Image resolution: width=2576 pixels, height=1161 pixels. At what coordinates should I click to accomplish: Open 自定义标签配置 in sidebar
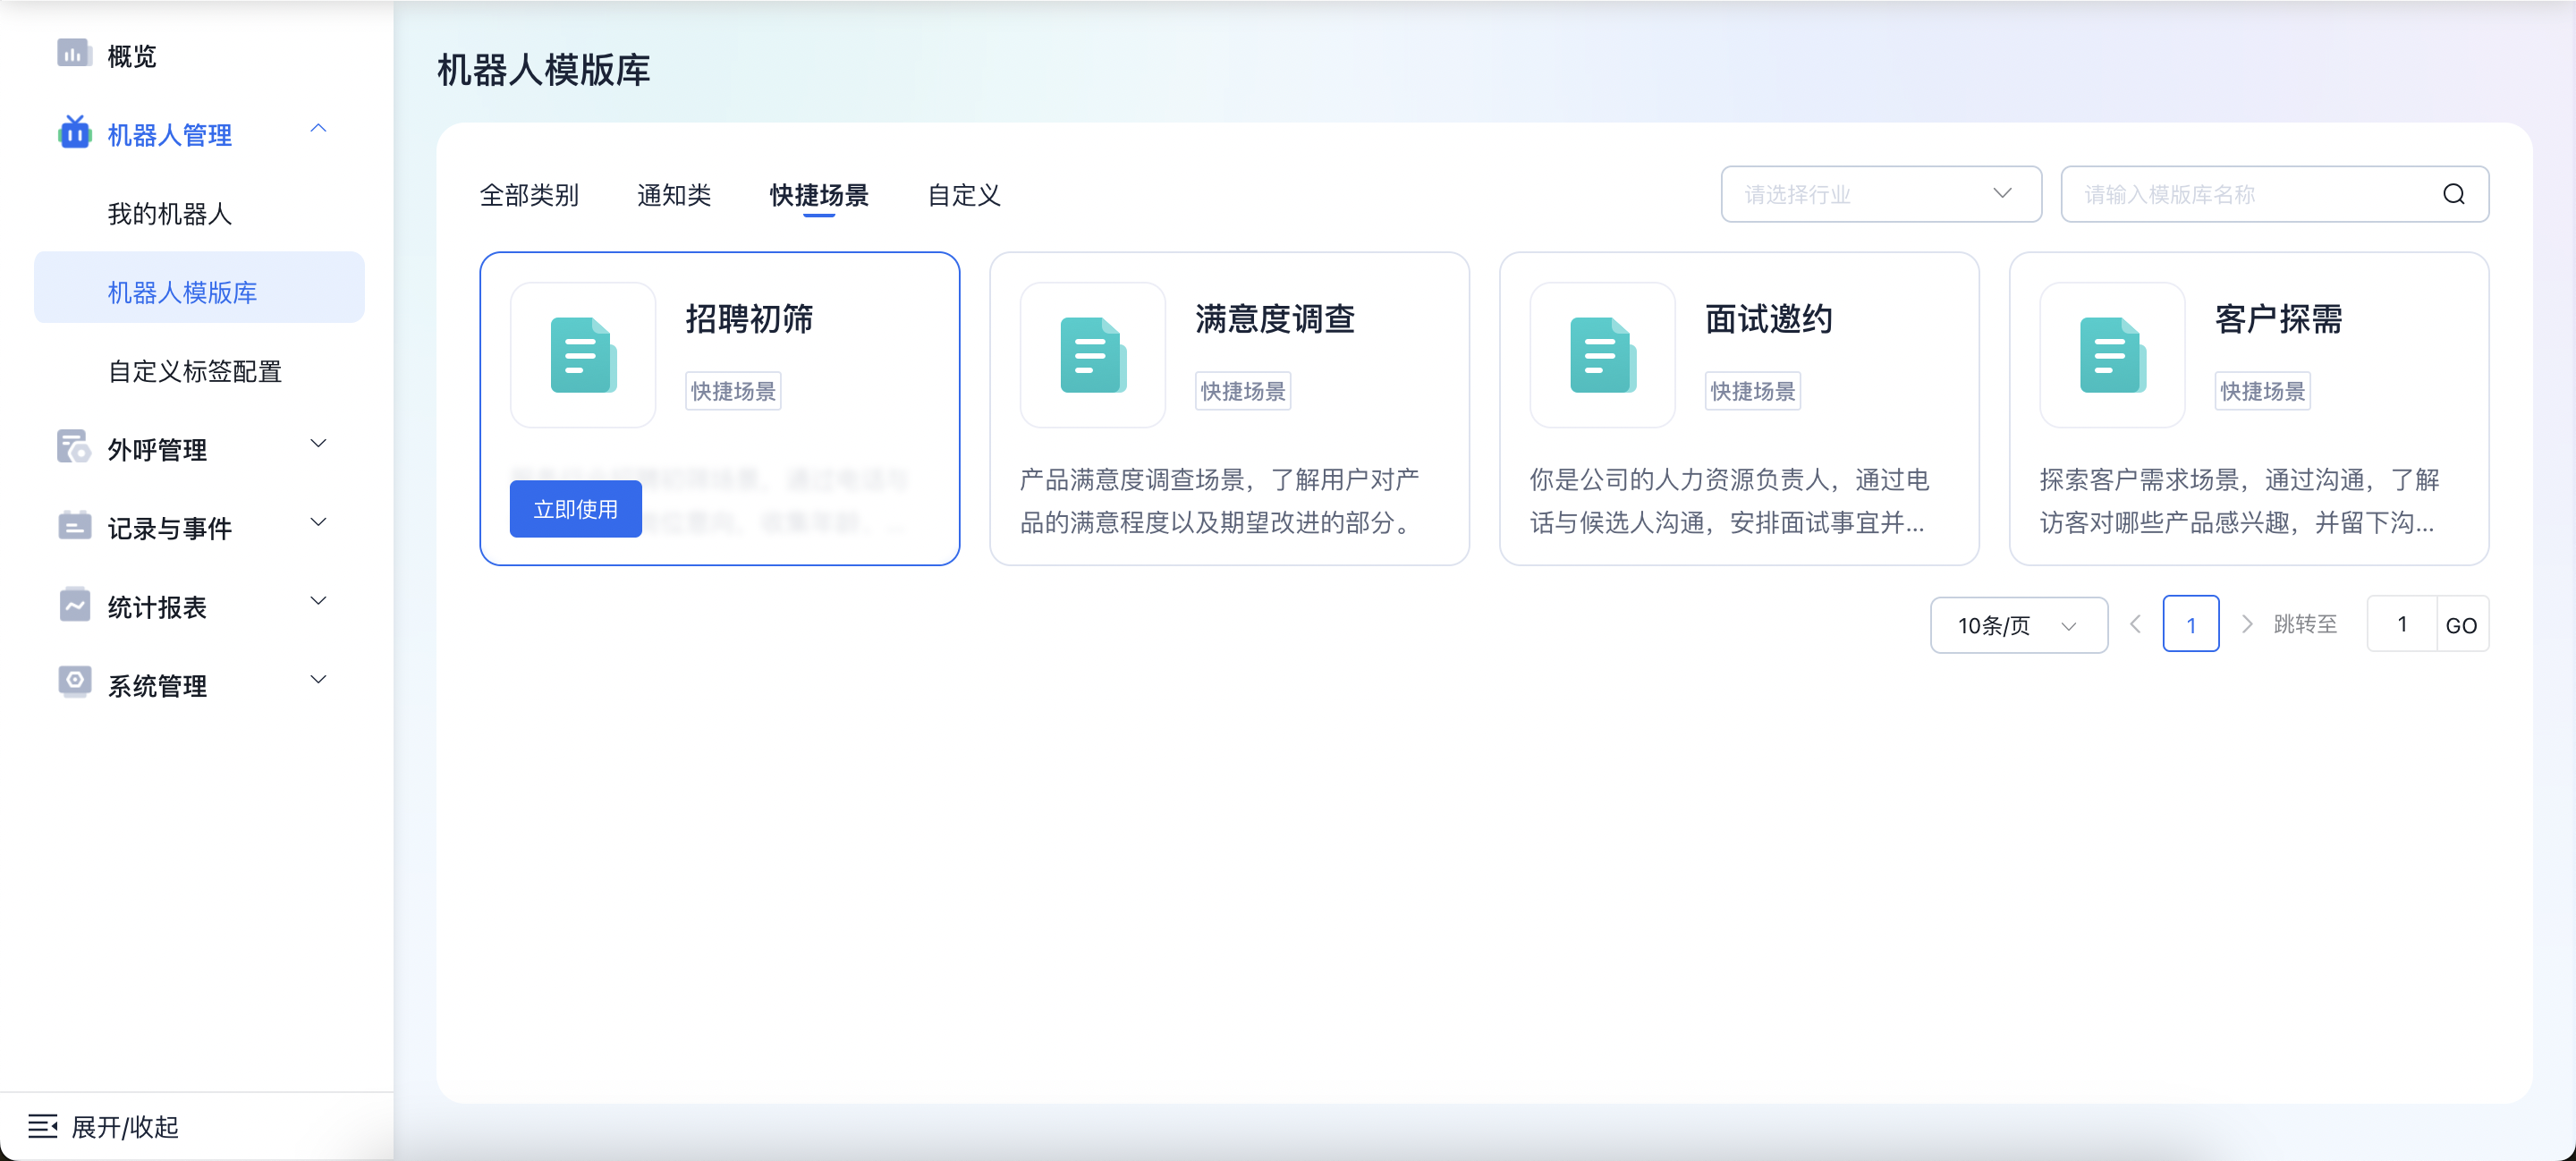tap(195, 371)
